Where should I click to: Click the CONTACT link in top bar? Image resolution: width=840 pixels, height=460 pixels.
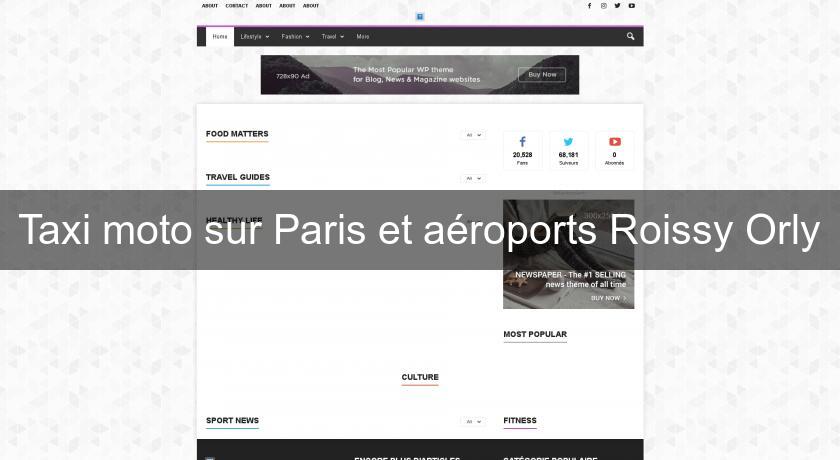pyautogui.click(x=237, y=6)
